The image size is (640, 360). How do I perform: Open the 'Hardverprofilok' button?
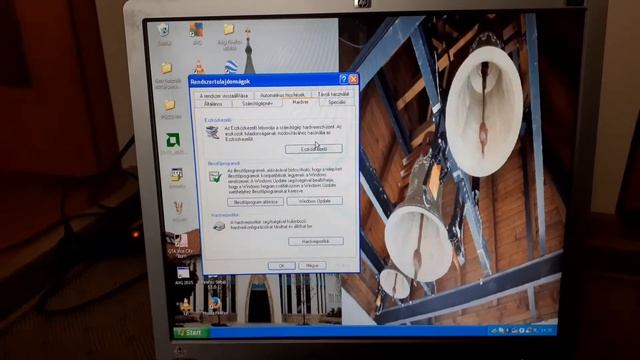316,241
